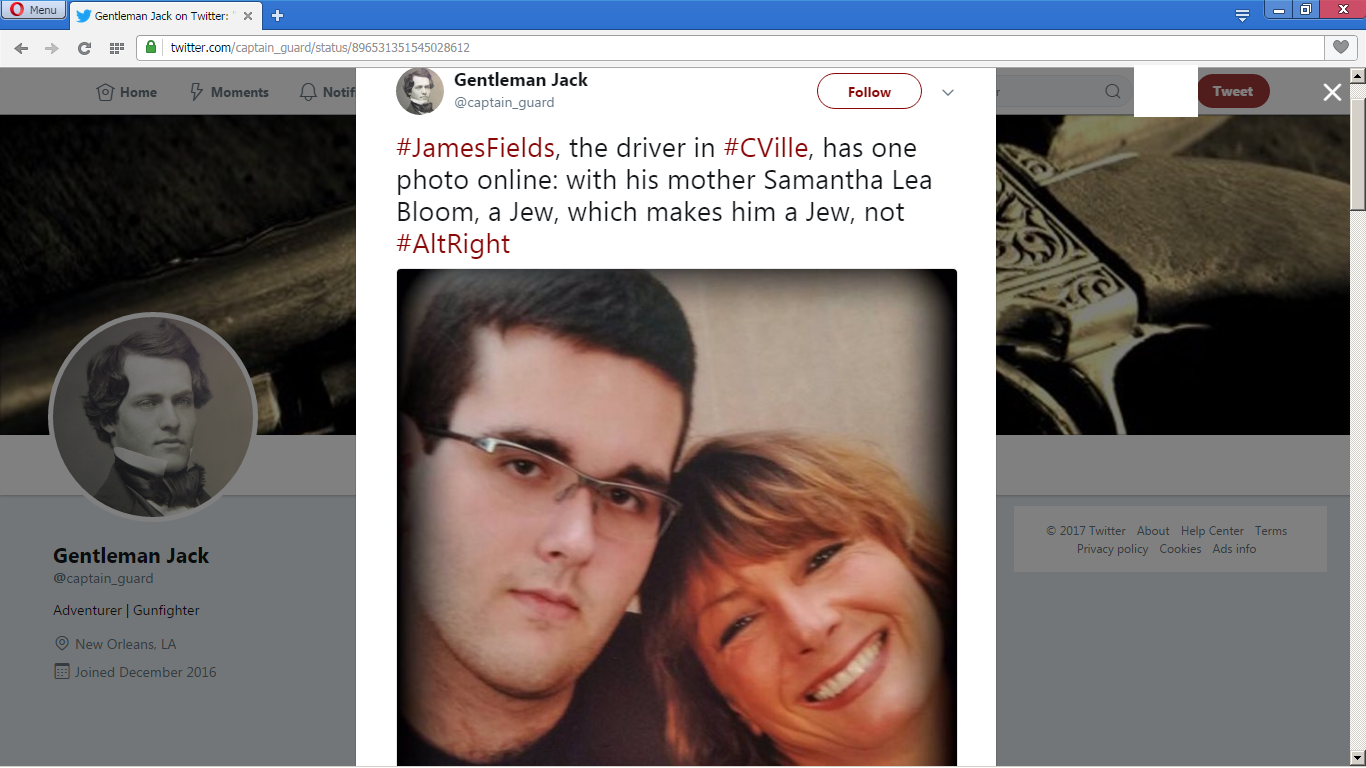Open the Opera tab menu icon

(x=1242, y=15)
